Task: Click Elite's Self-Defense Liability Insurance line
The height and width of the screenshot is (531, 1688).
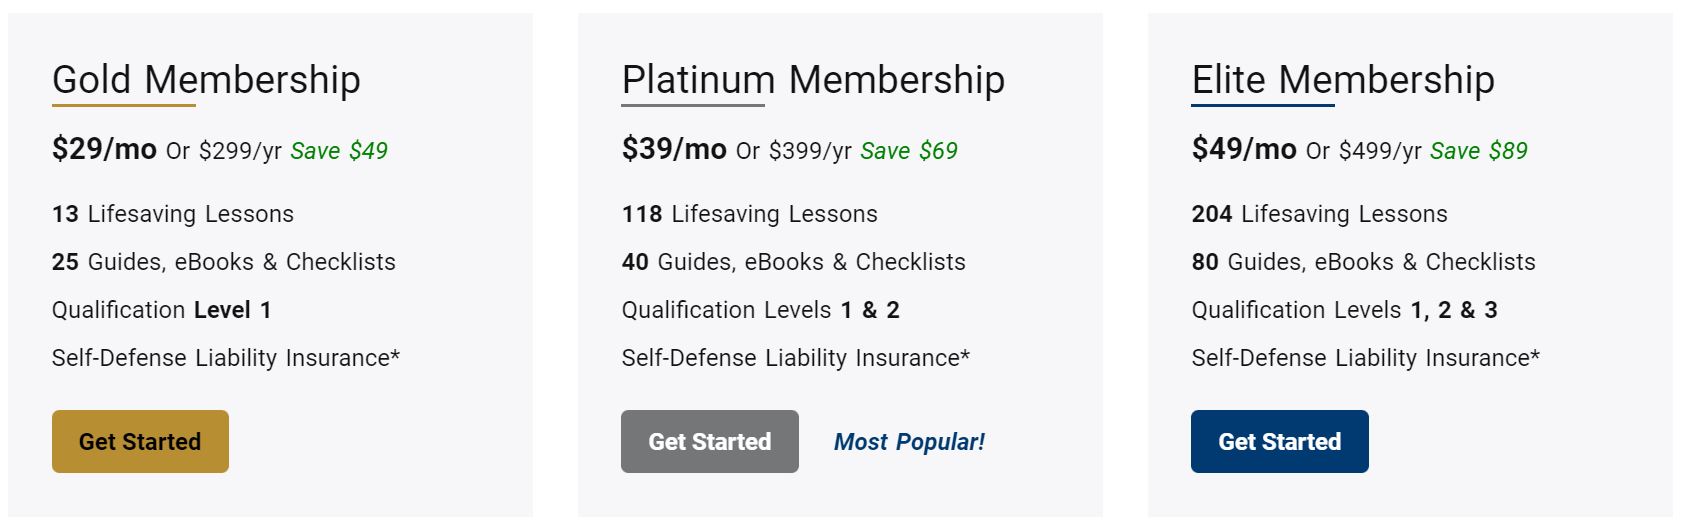Action: pos(1365,358)
